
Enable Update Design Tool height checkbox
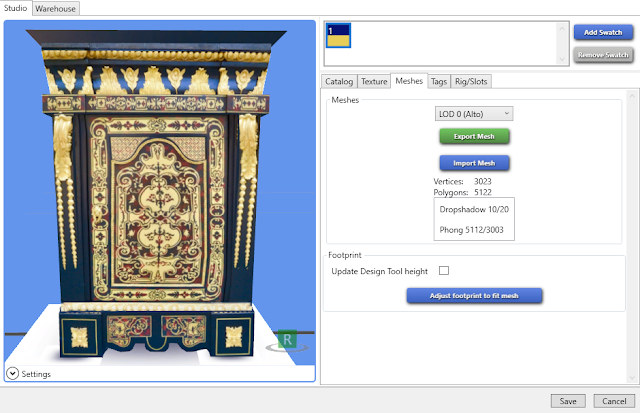coord(444,271)
